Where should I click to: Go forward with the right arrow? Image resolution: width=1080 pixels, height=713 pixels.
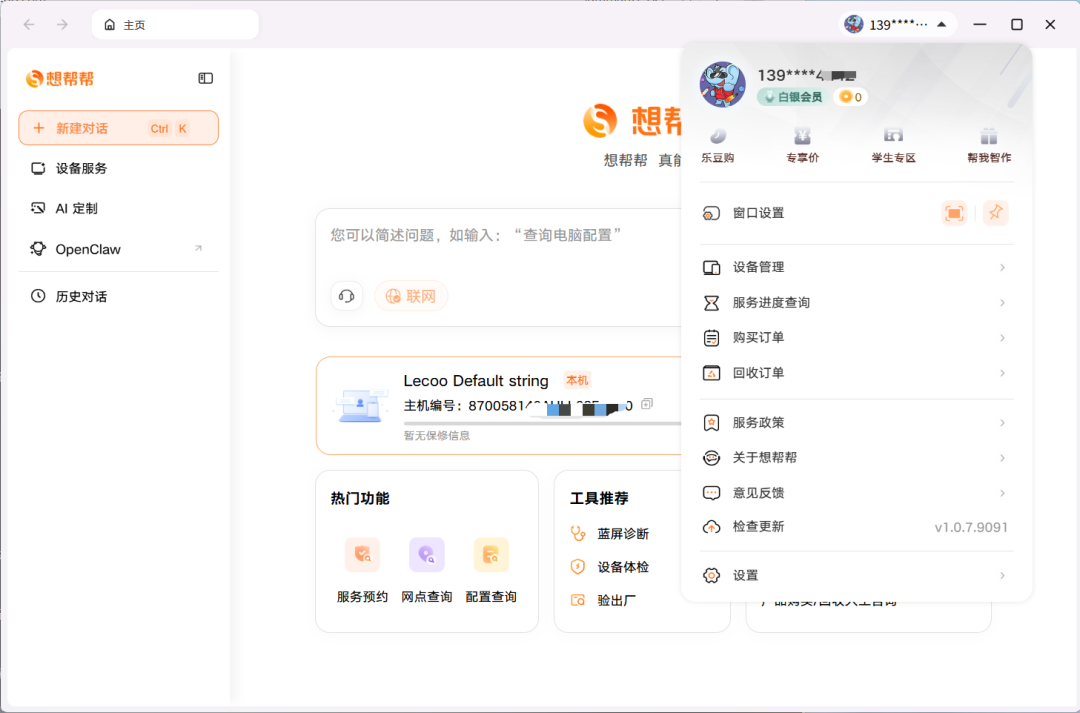point(63,25)
